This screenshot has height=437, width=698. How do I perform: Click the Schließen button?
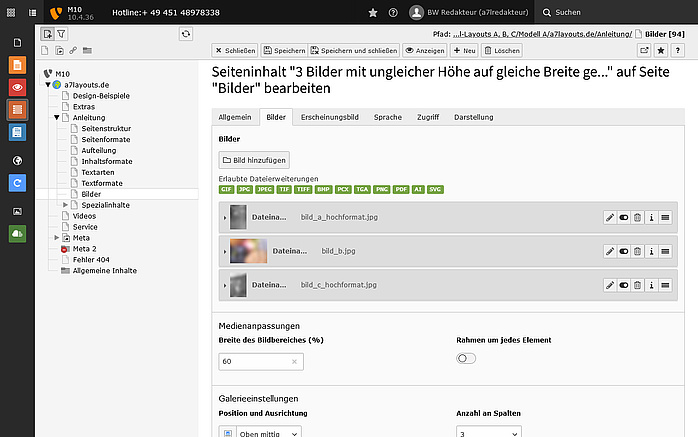(235, 50)
